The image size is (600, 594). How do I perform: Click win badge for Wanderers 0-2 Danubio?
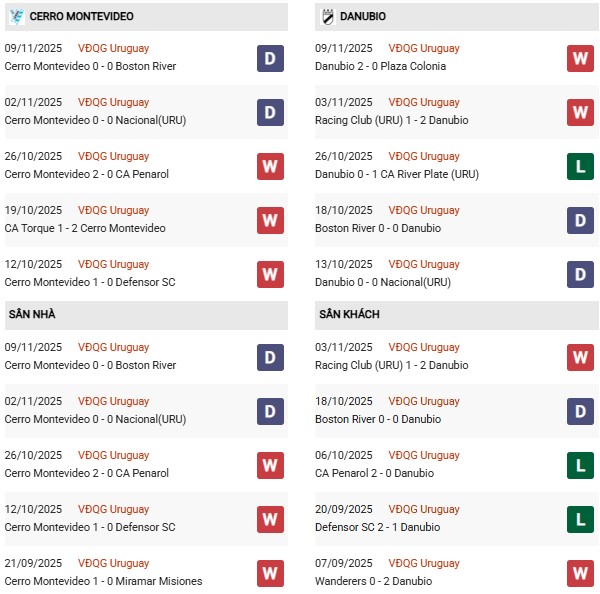click(581, 573)
